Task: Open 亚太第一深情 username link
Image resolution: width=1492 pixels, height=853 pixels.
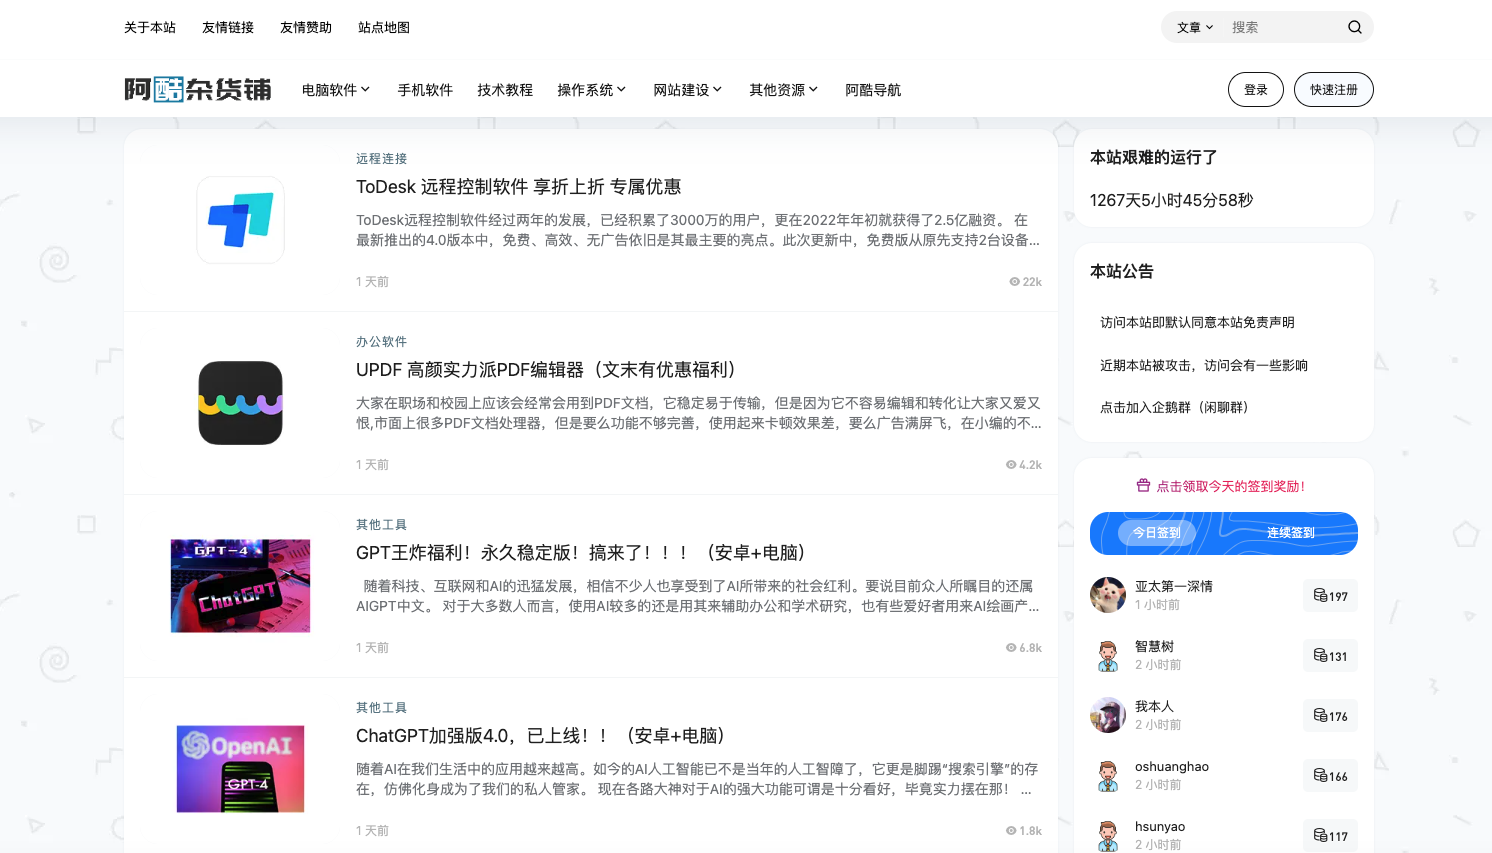Action: [x=1173, y=587]
